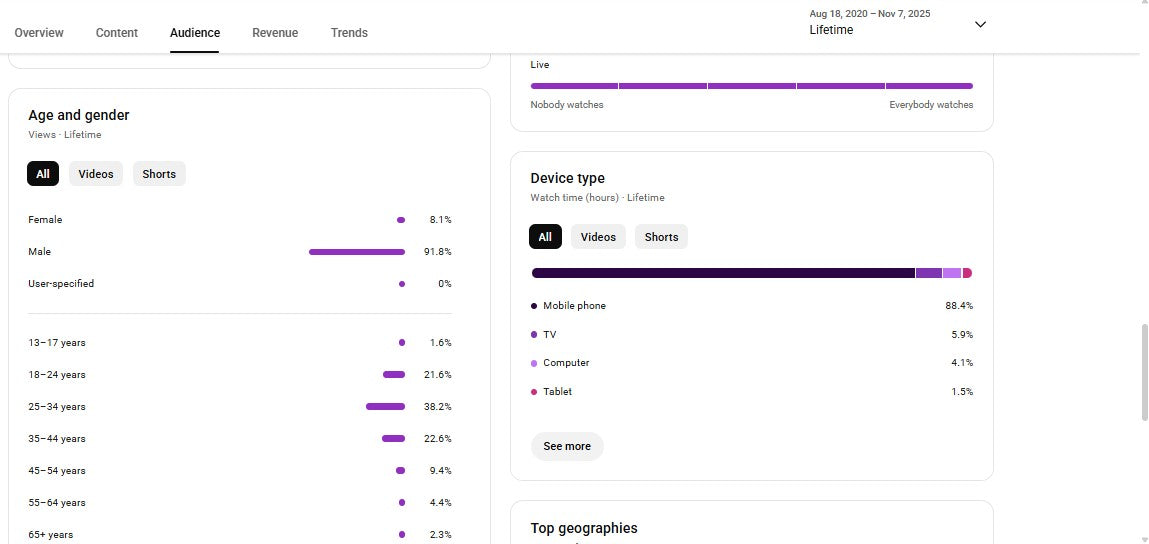Open the date range dropdown chevron
Screen dimensions: 1149x544
[x=980, y=24]
